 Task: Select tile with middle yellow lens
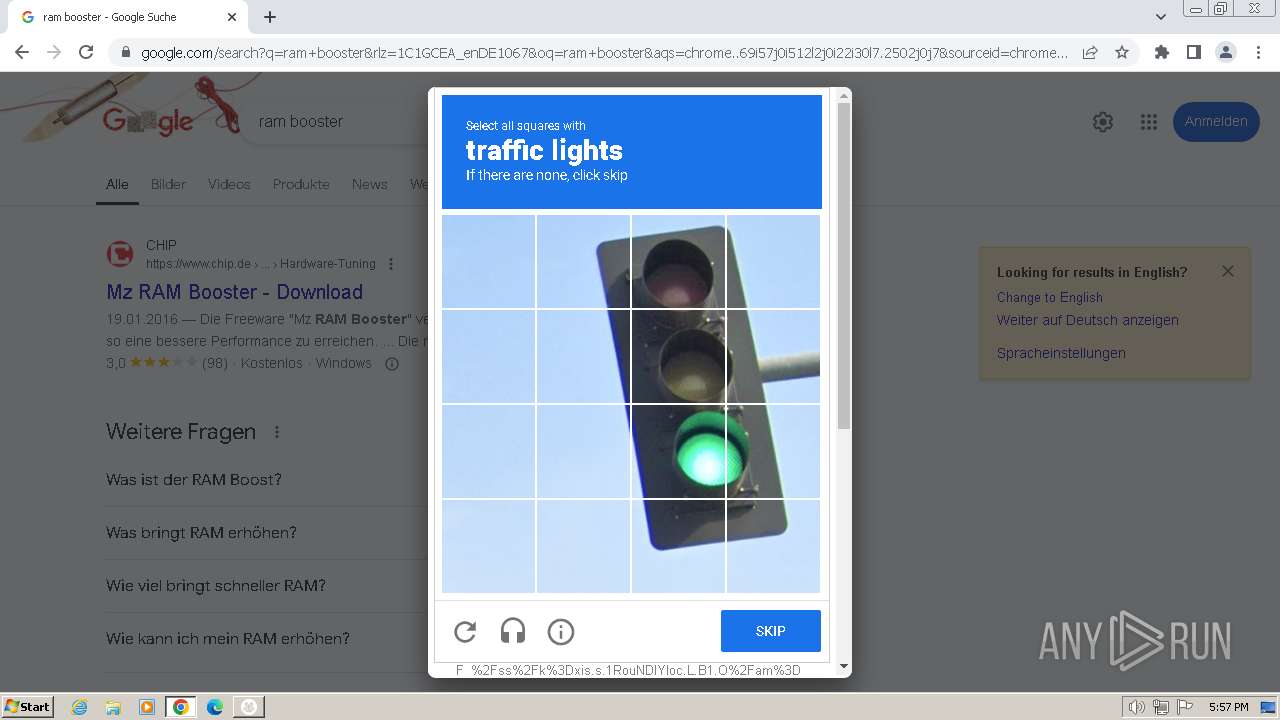coord(678,356)
